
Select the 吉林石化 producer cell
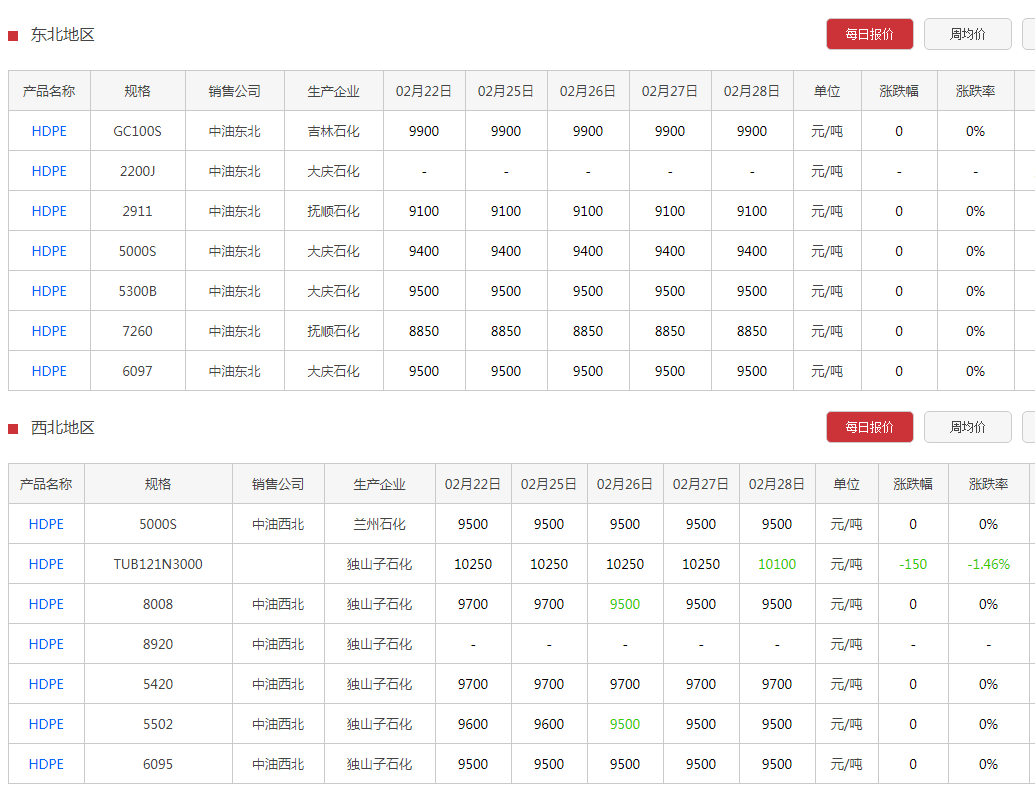(x=333, y=131)
